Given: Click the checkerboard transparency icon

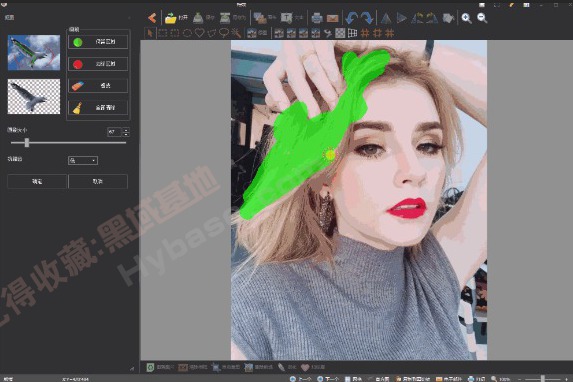Looking at the screenshot, I should tap(340, 33).
